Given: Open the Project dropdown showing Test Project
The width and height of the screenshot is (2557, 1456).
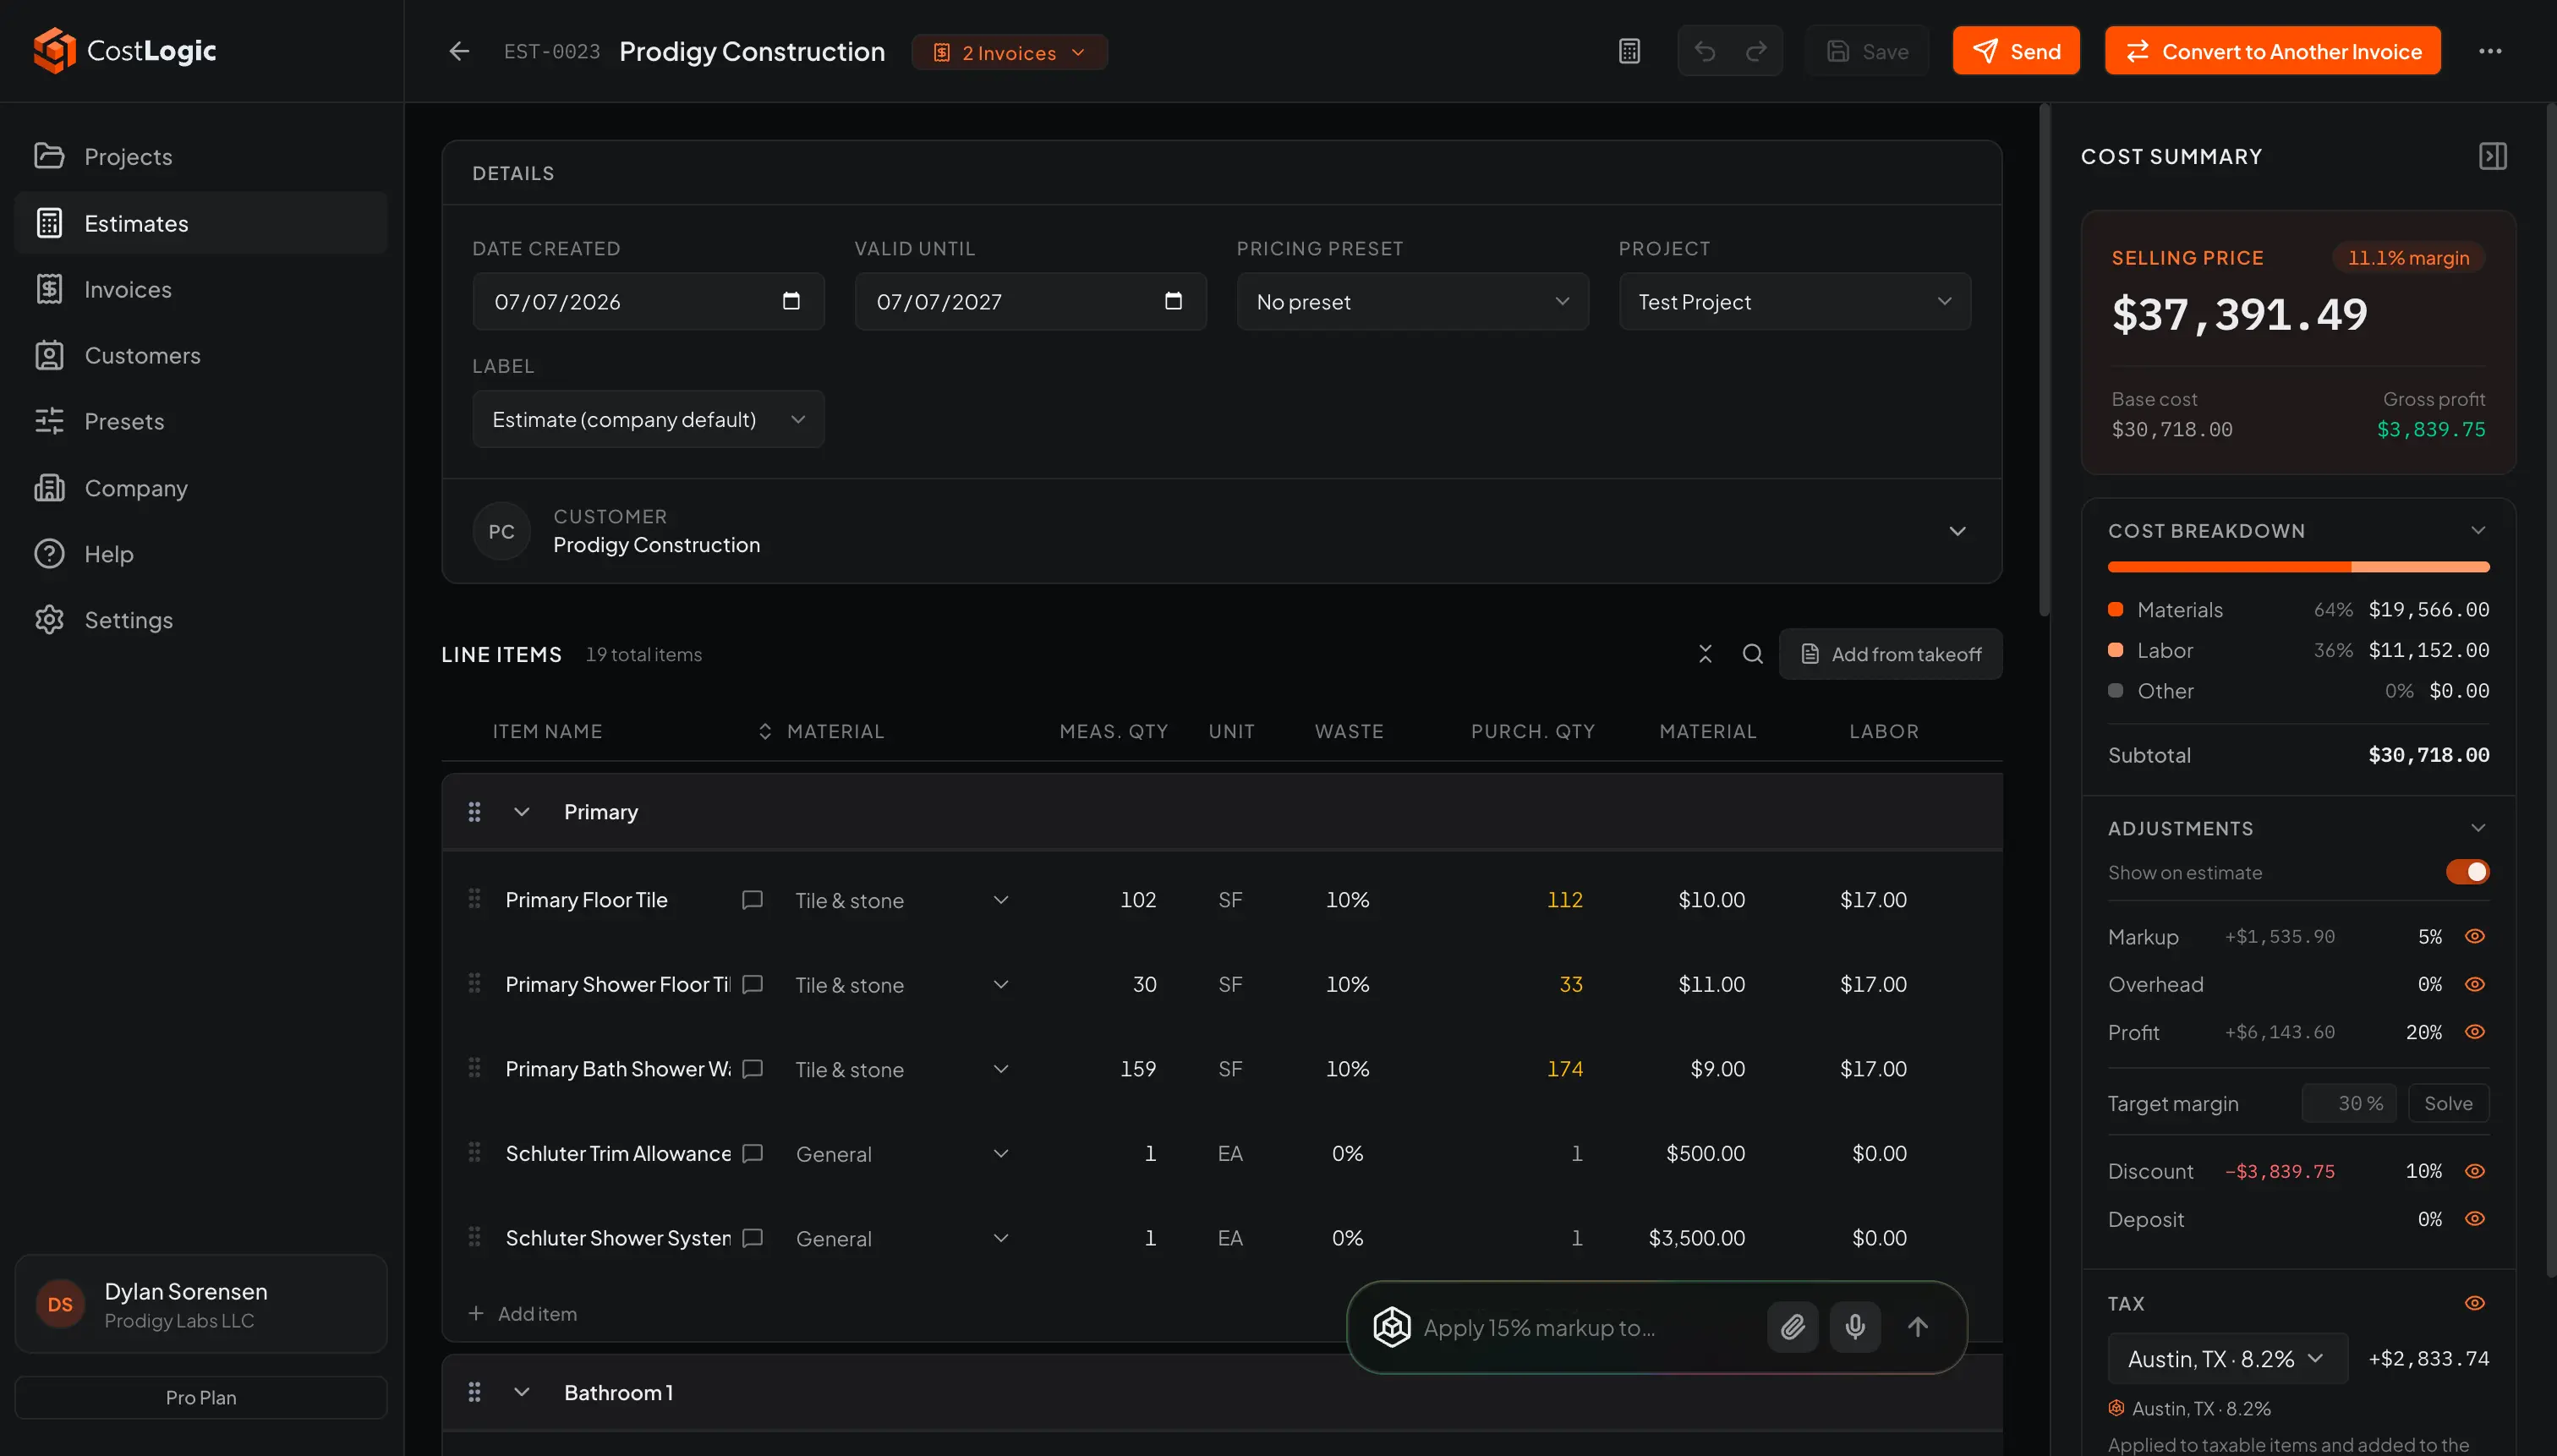Looking at the screenshot, I should pos(1794,301).
